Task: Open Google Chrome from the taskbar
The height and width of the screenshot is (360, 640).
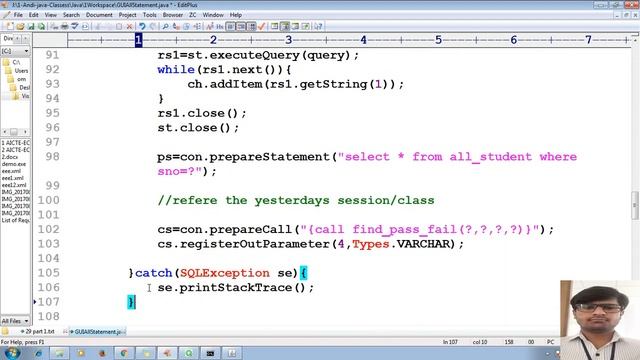Action: coord(124,353)
